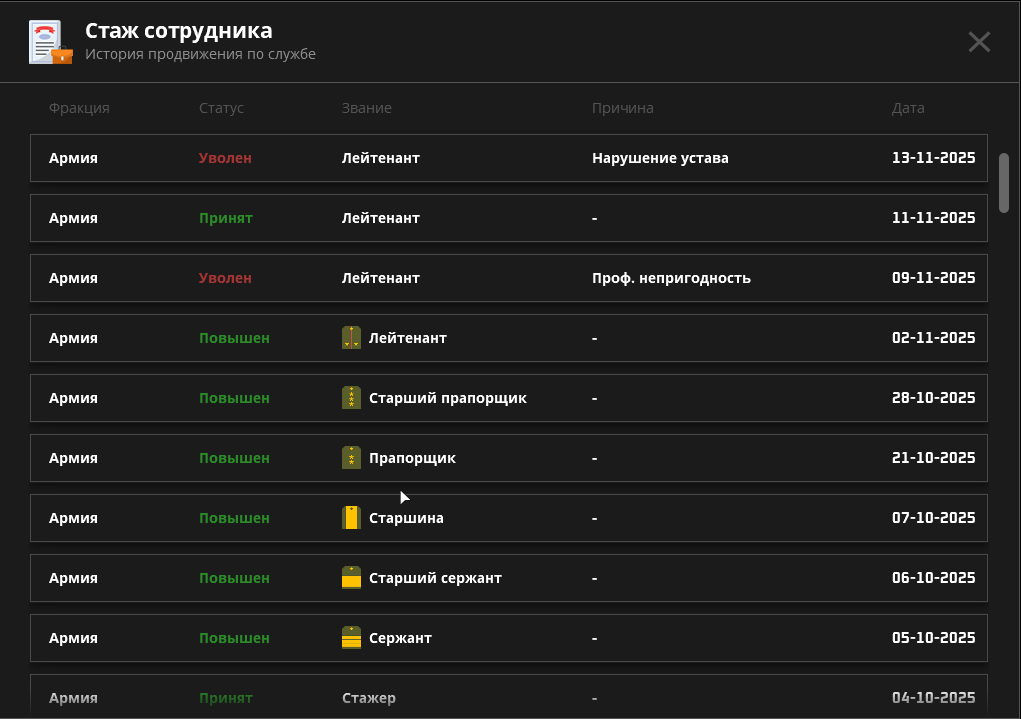Click the Lieutenant rank insignia icon
This screenshot has height=719, width=1021.
[x=351, y=338]
